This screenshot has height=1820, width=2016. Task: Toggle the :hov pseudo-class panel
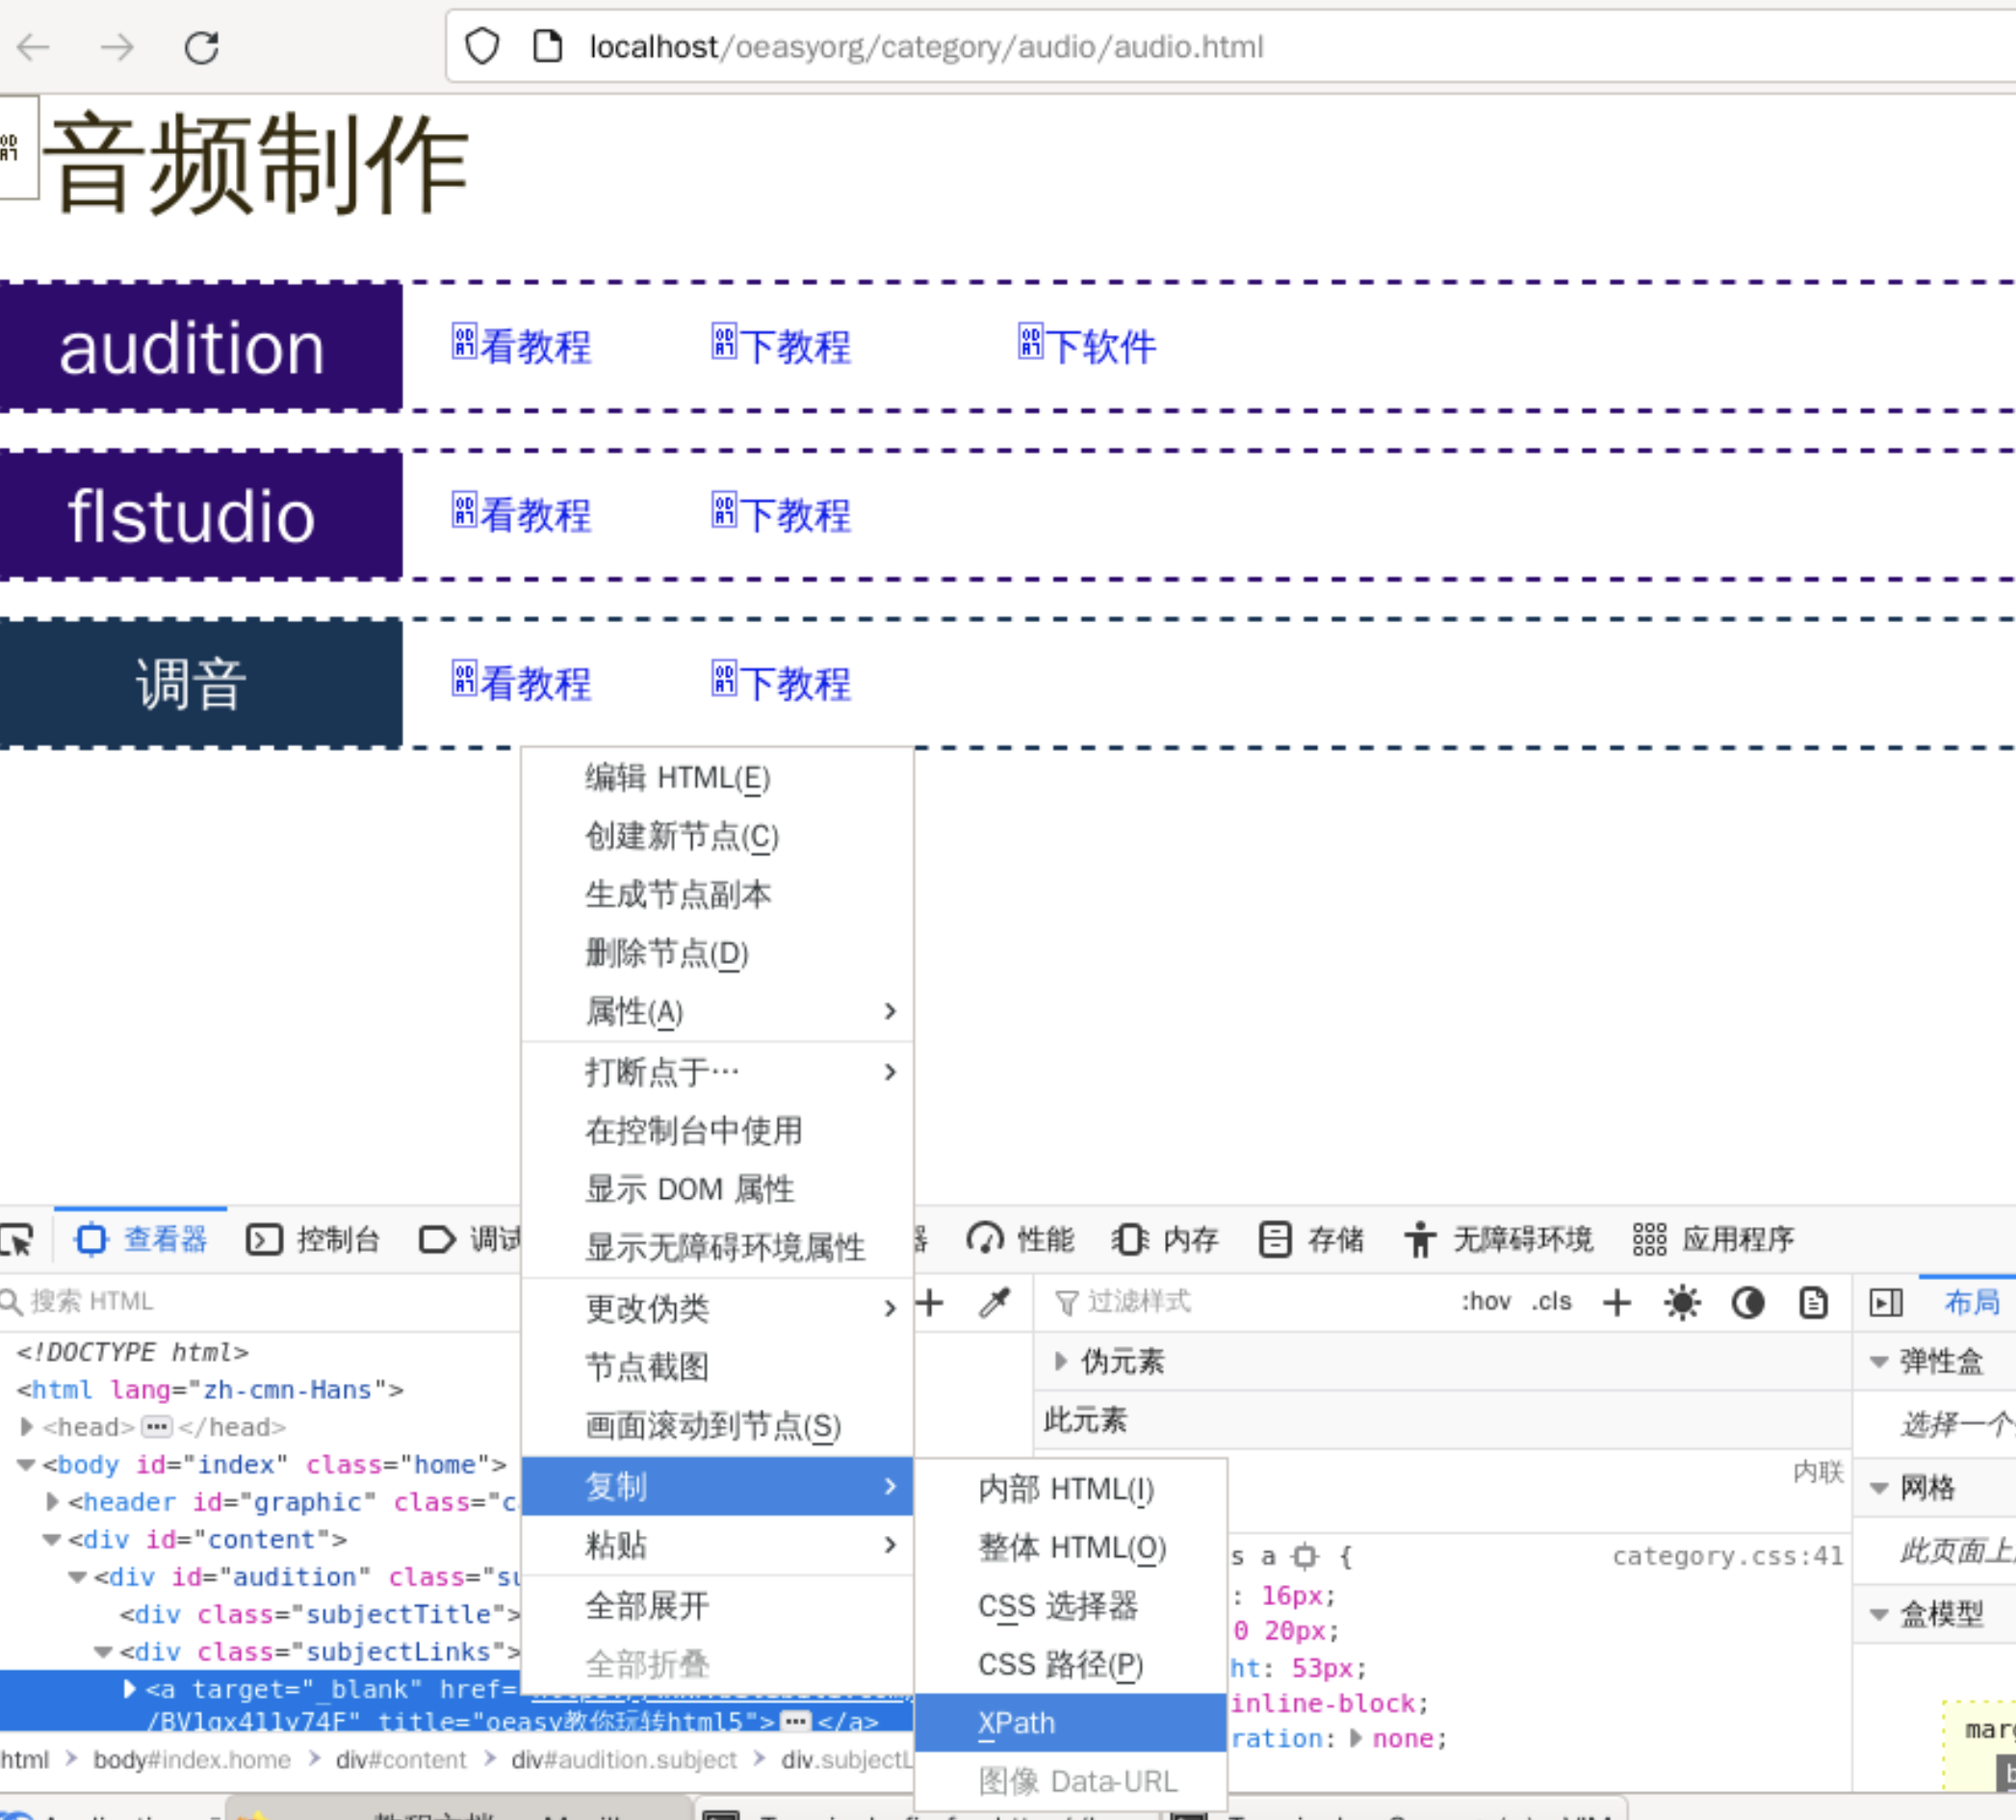pyautogui.click(x=1486, y=1302)
